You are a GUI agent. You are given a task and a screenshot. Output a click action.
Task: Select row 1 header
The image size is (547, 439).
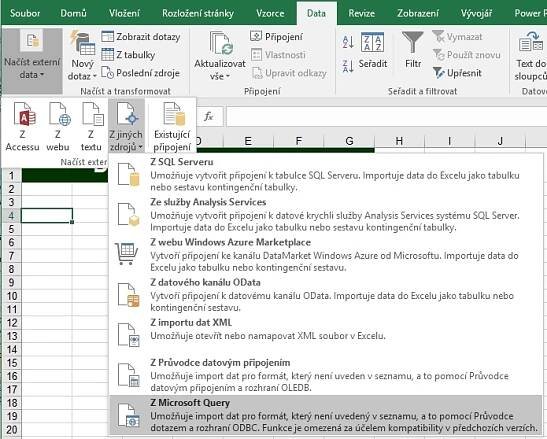[x=12, y=176]
